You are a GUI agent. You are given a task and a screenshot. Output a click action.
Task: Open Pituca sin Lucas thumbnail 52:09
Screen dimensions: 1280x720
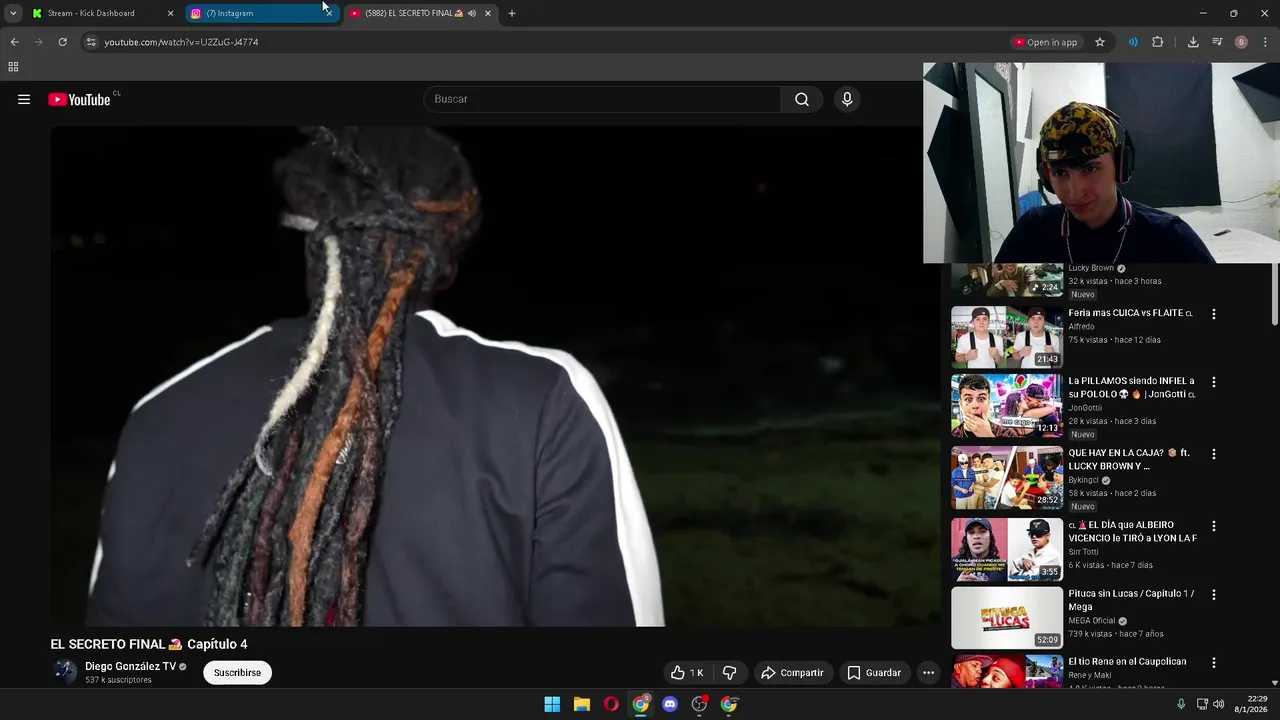pos(1006,617)
